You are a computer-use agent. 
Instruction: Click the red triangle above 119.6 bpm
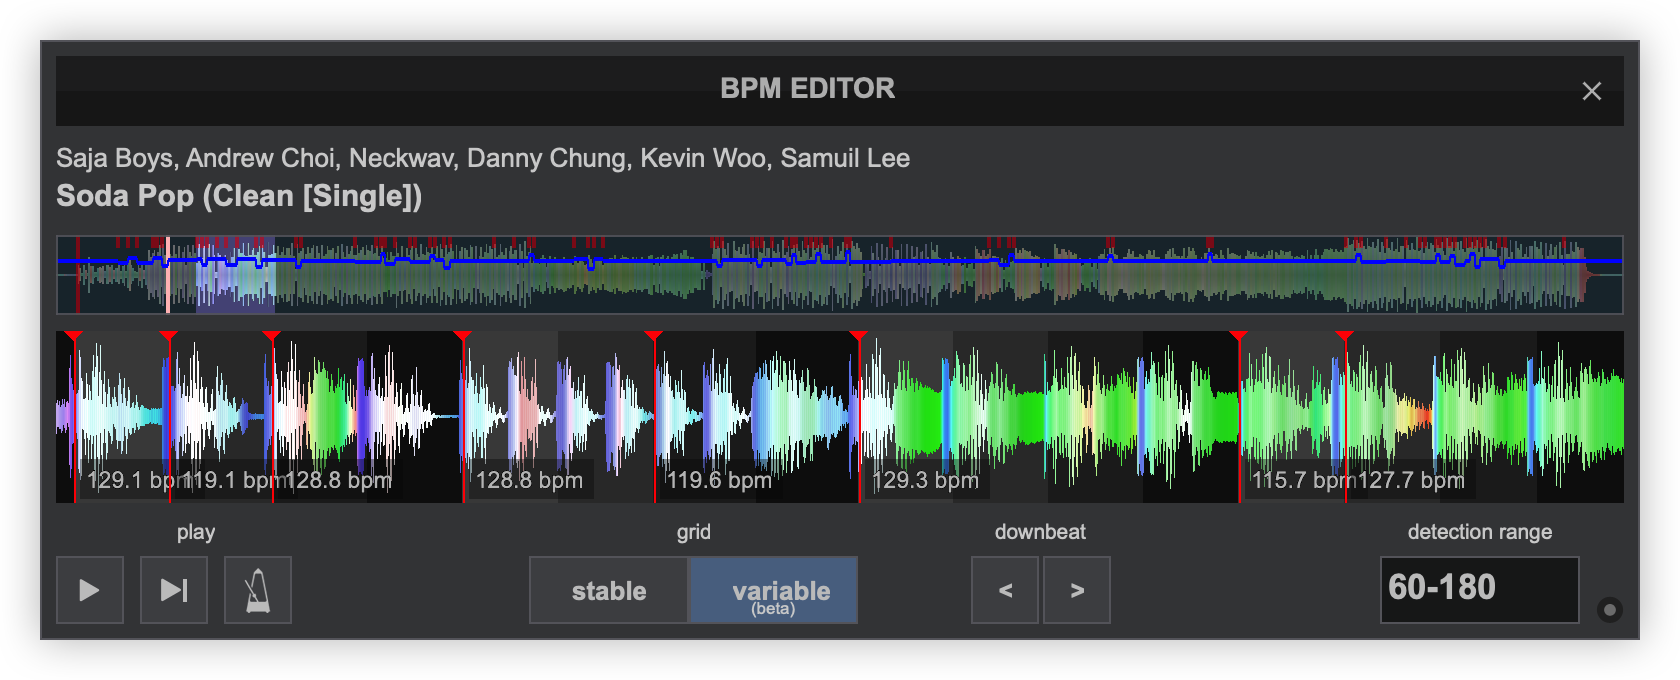click(653, 336)
